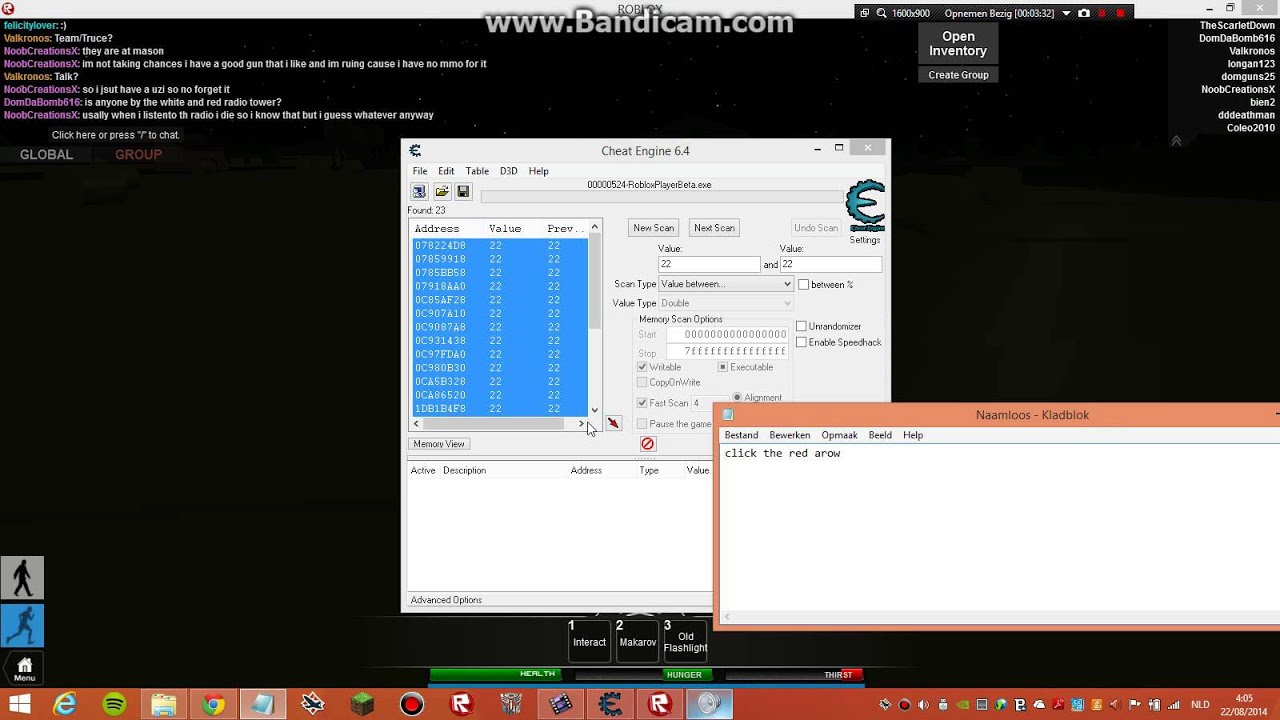
Task: Open Google Chrome from taskbar
Action: [213, 704]
